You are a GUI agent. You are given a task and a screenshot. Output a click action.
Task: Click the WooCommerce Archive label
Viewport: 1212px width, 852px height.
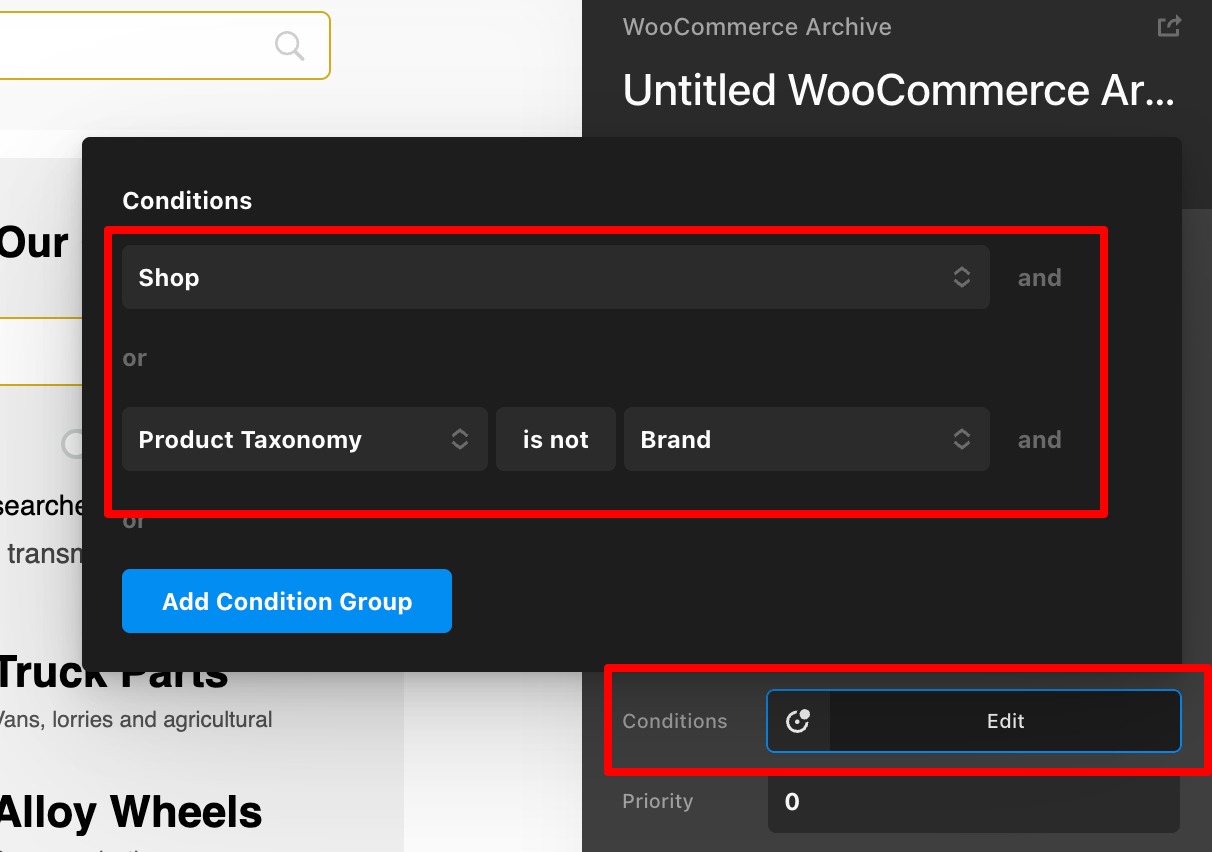pyautogui.click(x=757, y=27)
